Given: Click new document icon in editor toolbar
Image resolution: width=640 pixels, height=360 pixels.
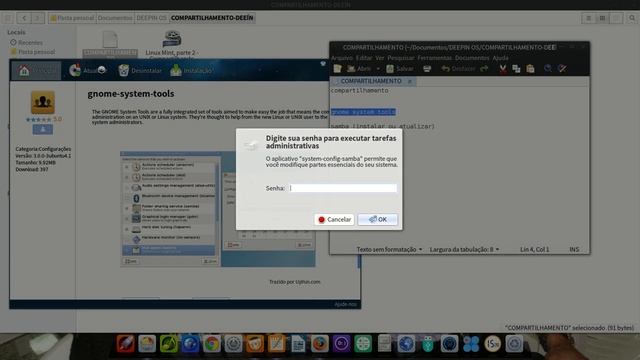Looking at the screenshot, I should (337, 69).
